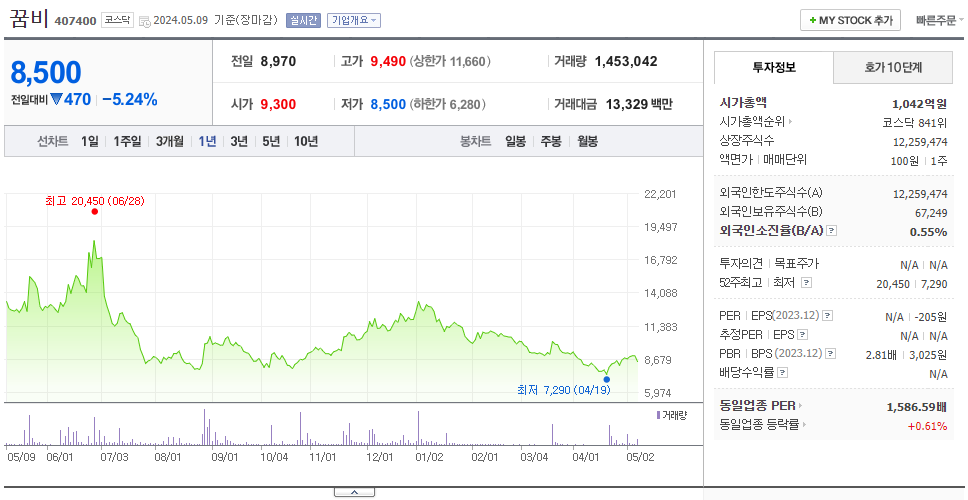Click the 거래량 value 1,453,042
This screenshot has width=968, height=500.
pos(626,62)
